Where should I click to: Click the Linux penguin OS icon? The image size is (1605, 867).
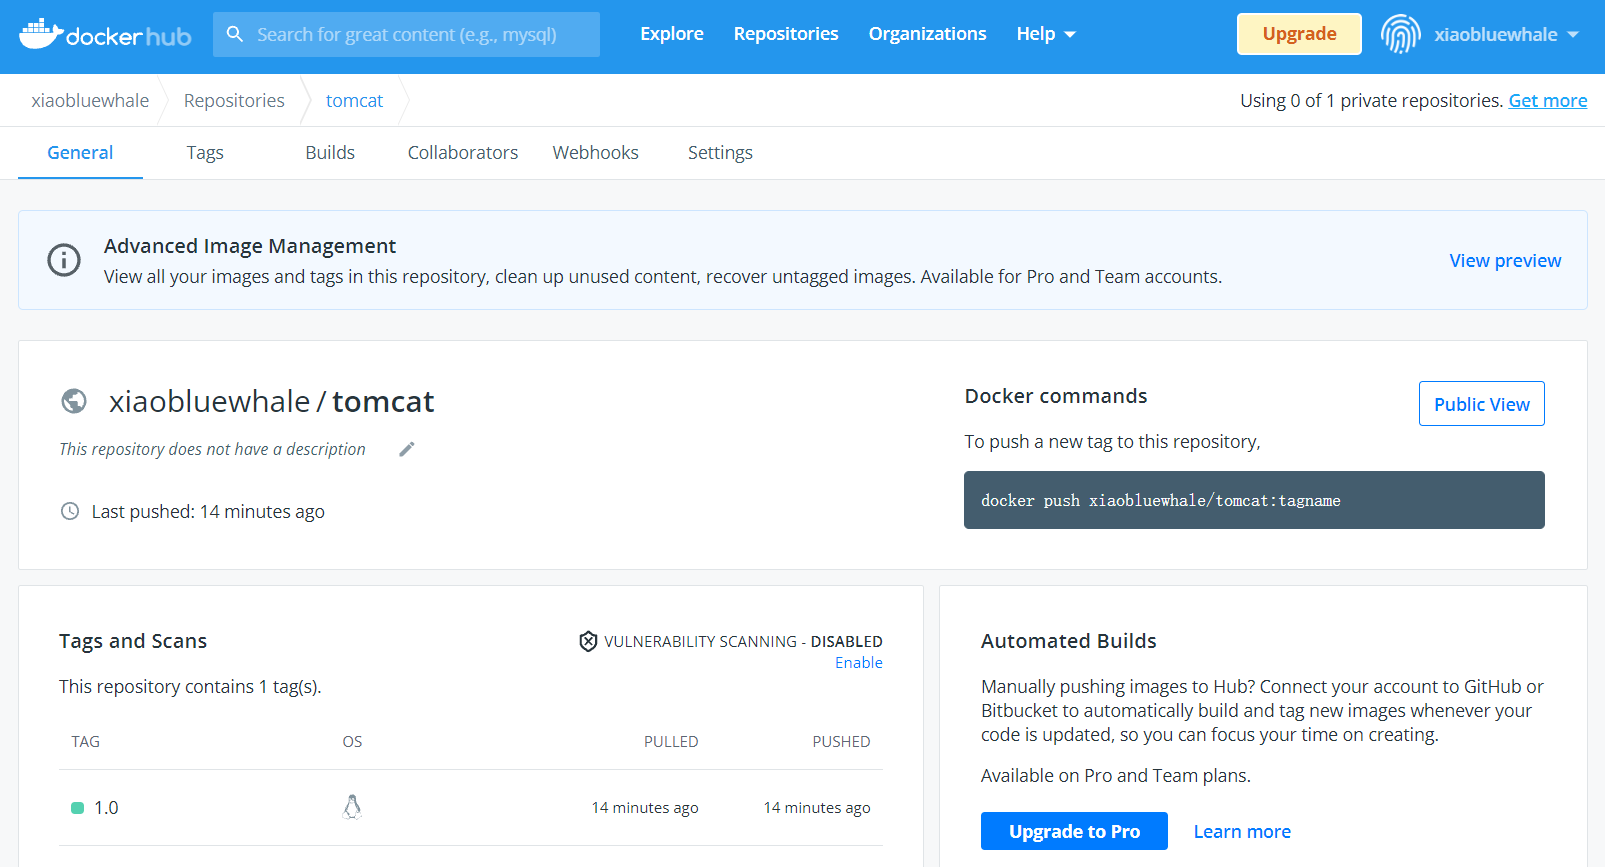[x=352, y=807]
